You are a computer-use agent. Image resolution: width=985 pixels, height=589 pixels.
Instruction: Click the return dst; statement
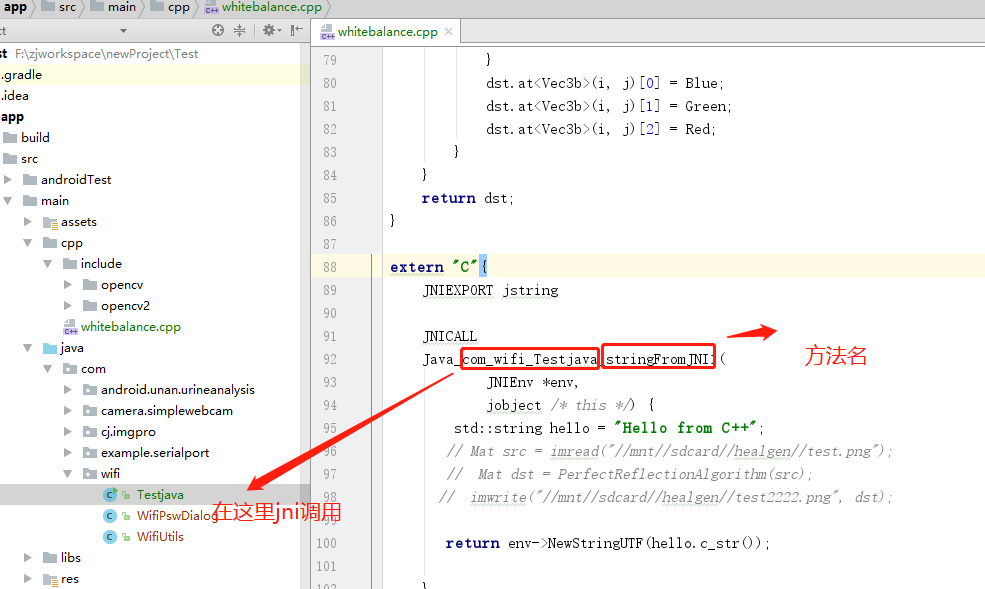pos(467,198)
